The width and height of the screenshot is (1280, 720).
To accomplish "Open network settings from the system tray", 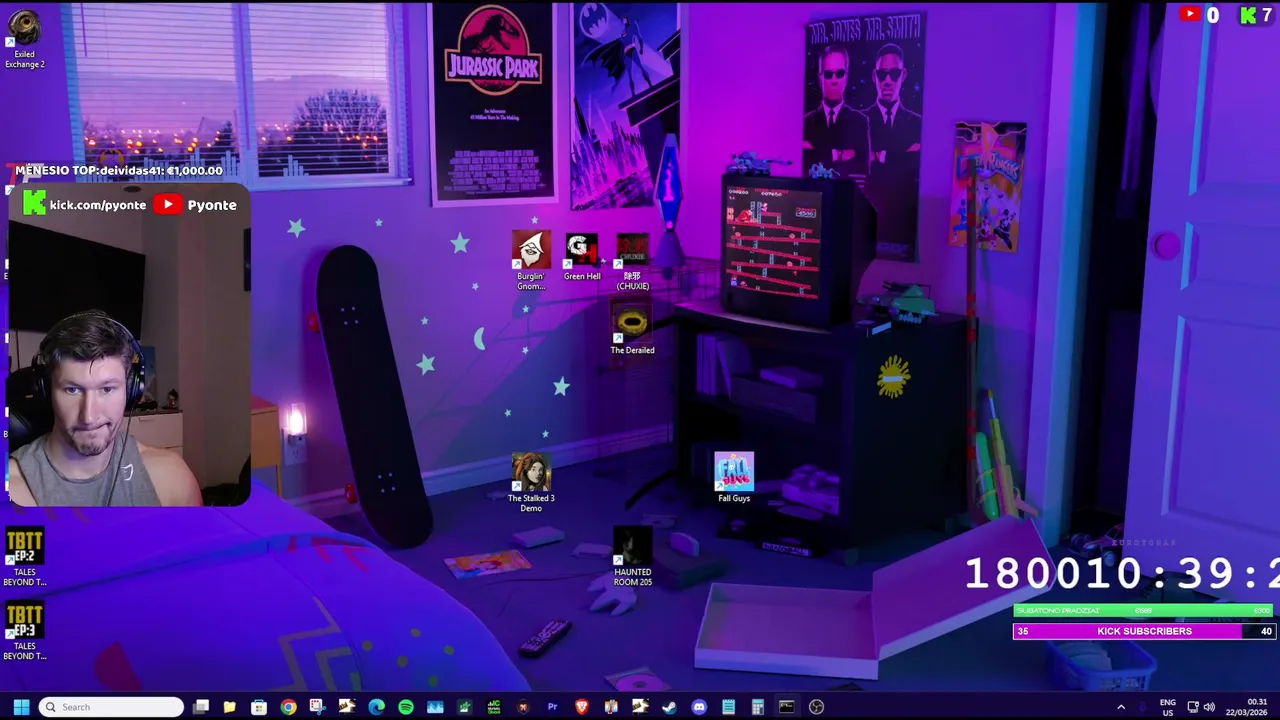I will click(x=1193, y=707).
